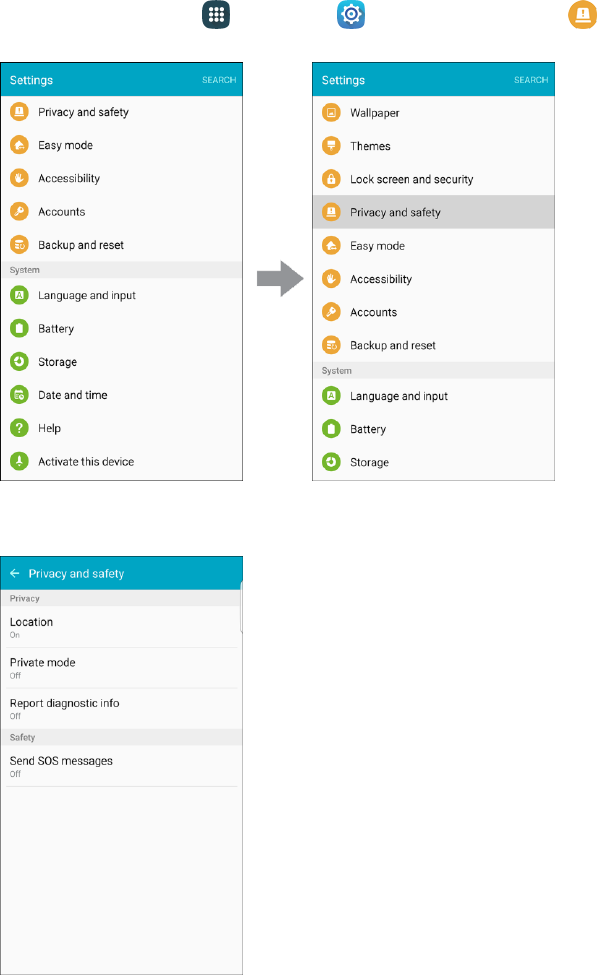Viewport: 597px width, 975px height.
Task: Open Send SOS messages setting
Action: (121, 766)
